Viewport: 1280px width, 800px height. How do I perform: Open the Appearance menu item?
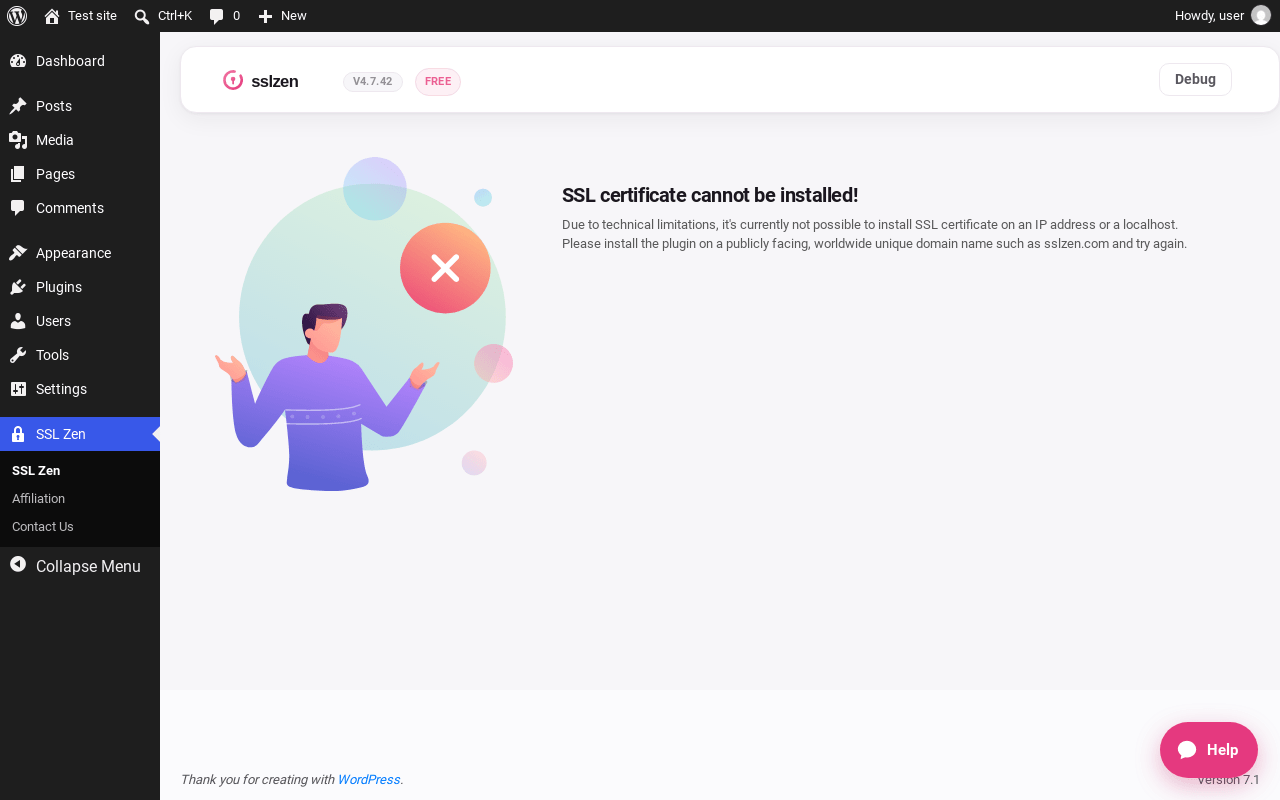coord(80,253)
